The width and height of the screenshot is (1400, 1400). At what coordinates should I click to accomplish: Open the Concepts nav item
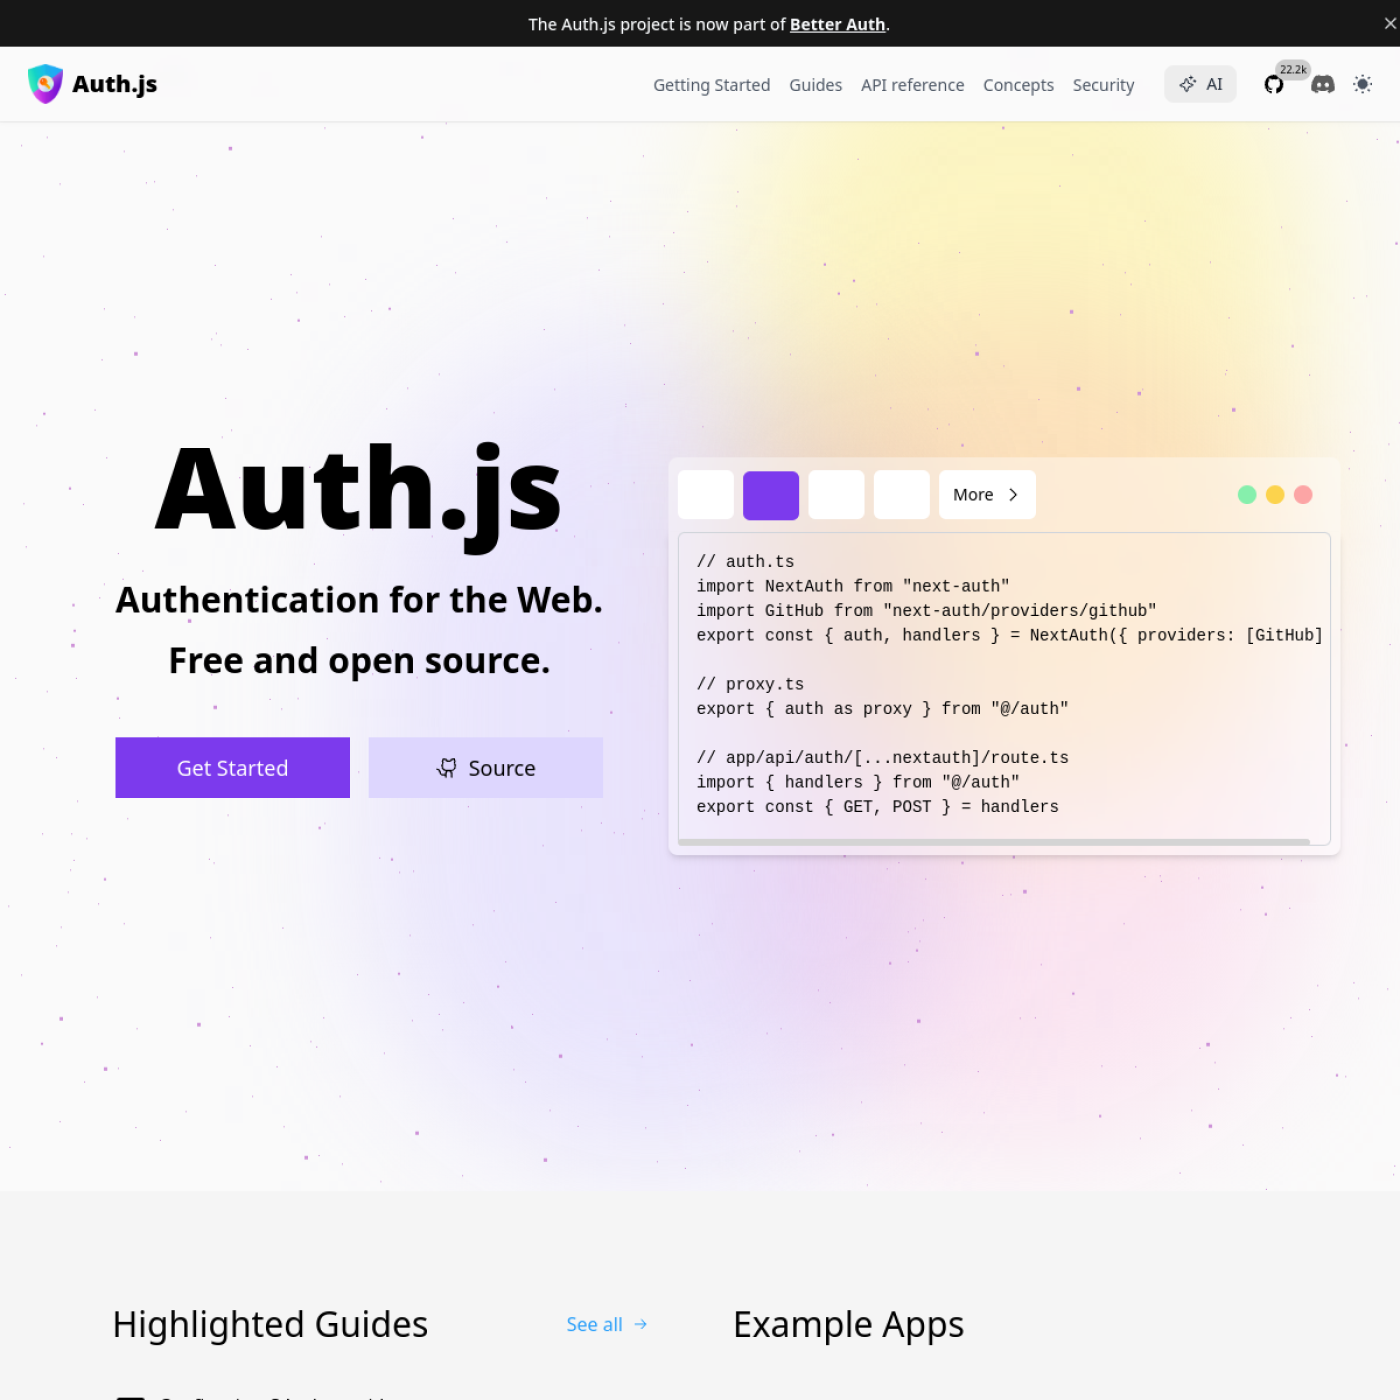click(1018, 85)
